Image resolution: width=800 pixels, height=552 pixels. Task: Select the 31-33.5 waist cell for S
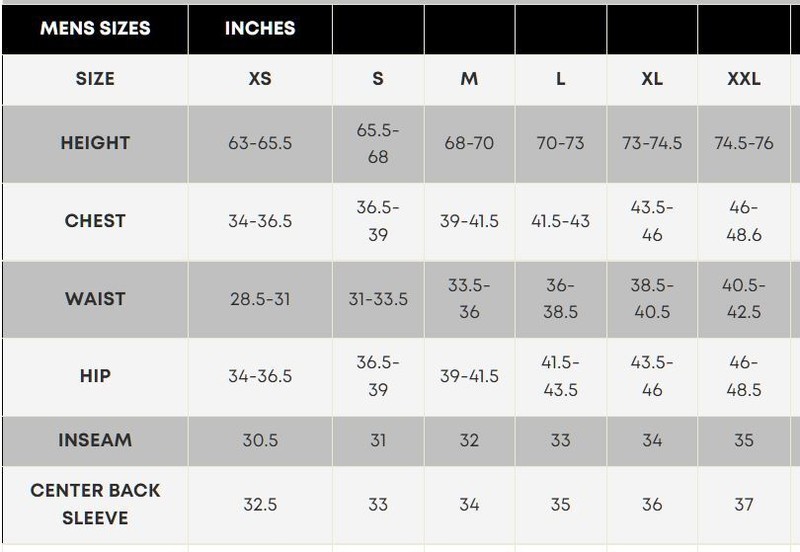click(x=378, y=299)
